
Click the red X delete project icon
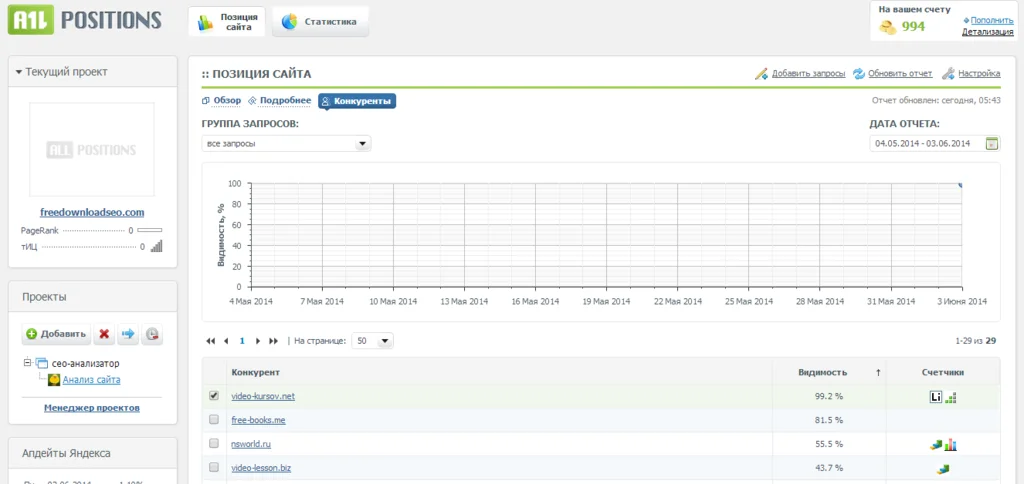click(104, 334)
